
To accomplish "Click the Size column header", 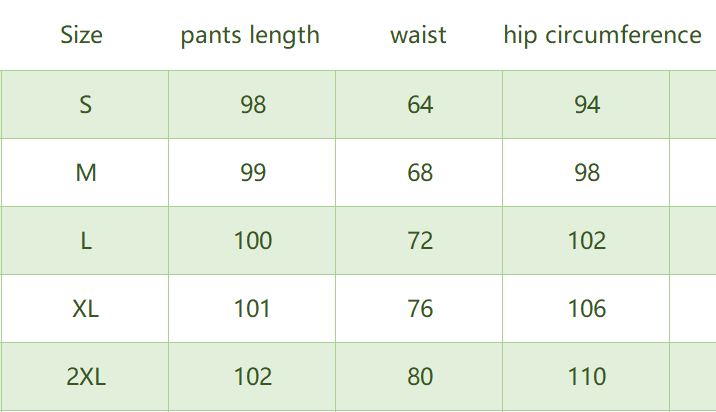I will (x=81, y=36).
